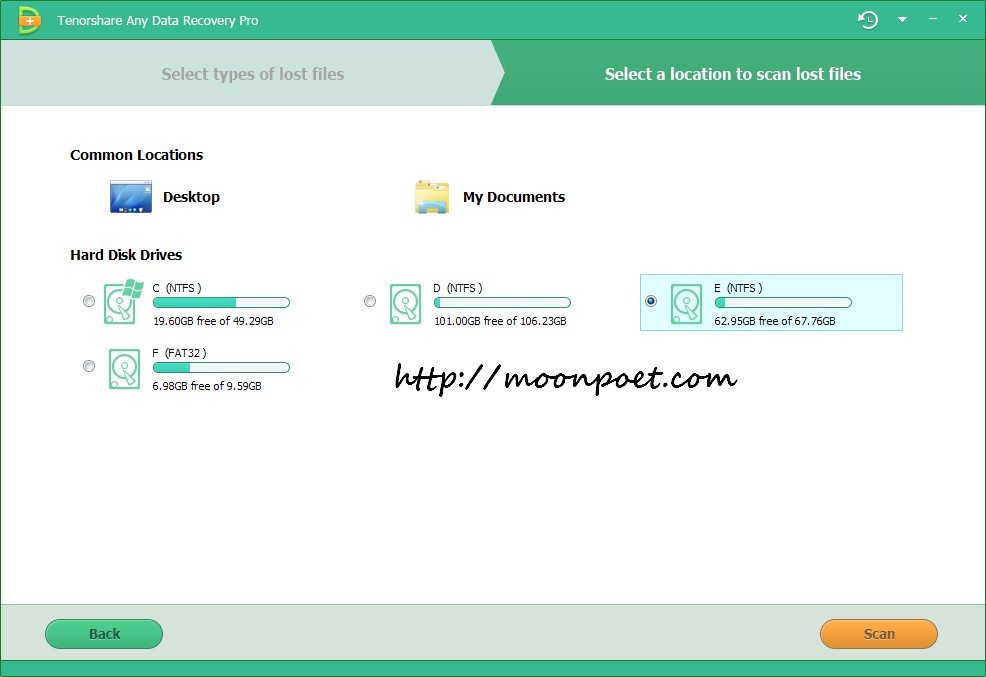Viewport: 986px width, 677px height.
Task: Click the D drive disk icon
Action: [405, 303]
